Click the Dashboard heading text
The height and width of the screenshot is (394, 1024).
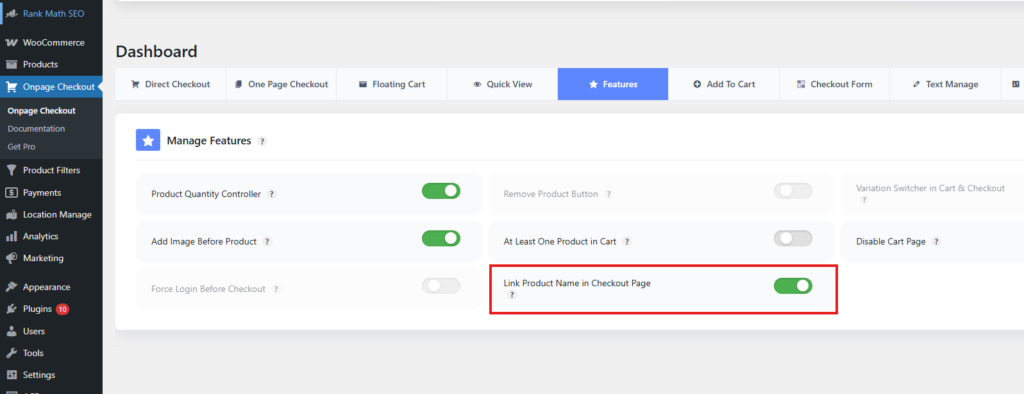156,52
